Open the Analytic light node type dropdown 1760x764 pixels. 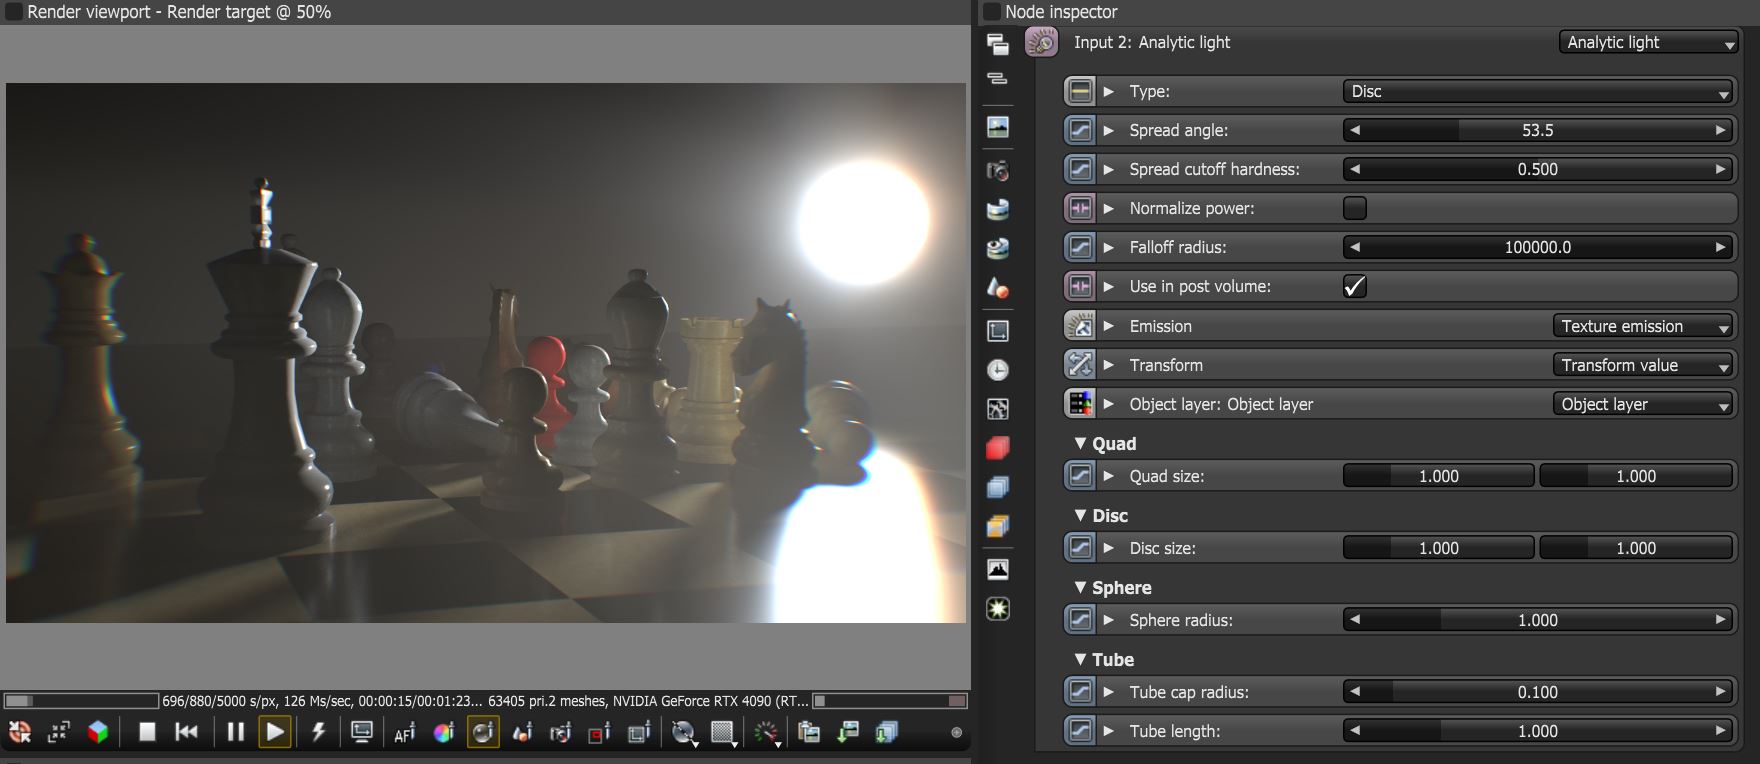pyautogui.click(x=1648, y=42)
